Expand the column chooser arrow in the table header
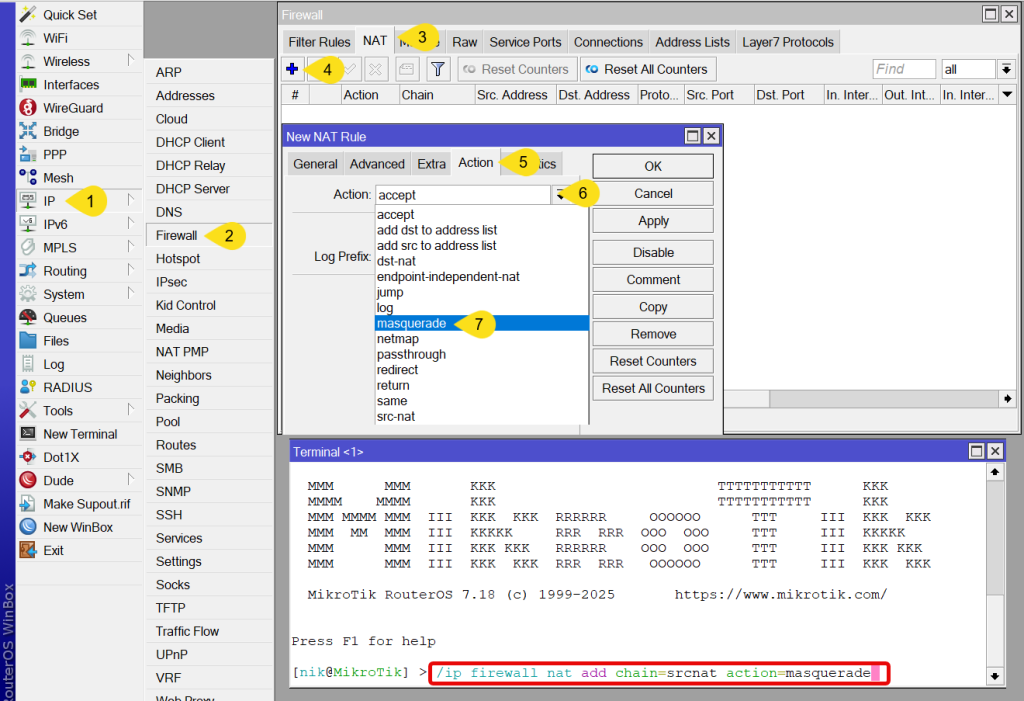Image resolution: width=1024 pixels, height=701 pixels. [1007, 95]
